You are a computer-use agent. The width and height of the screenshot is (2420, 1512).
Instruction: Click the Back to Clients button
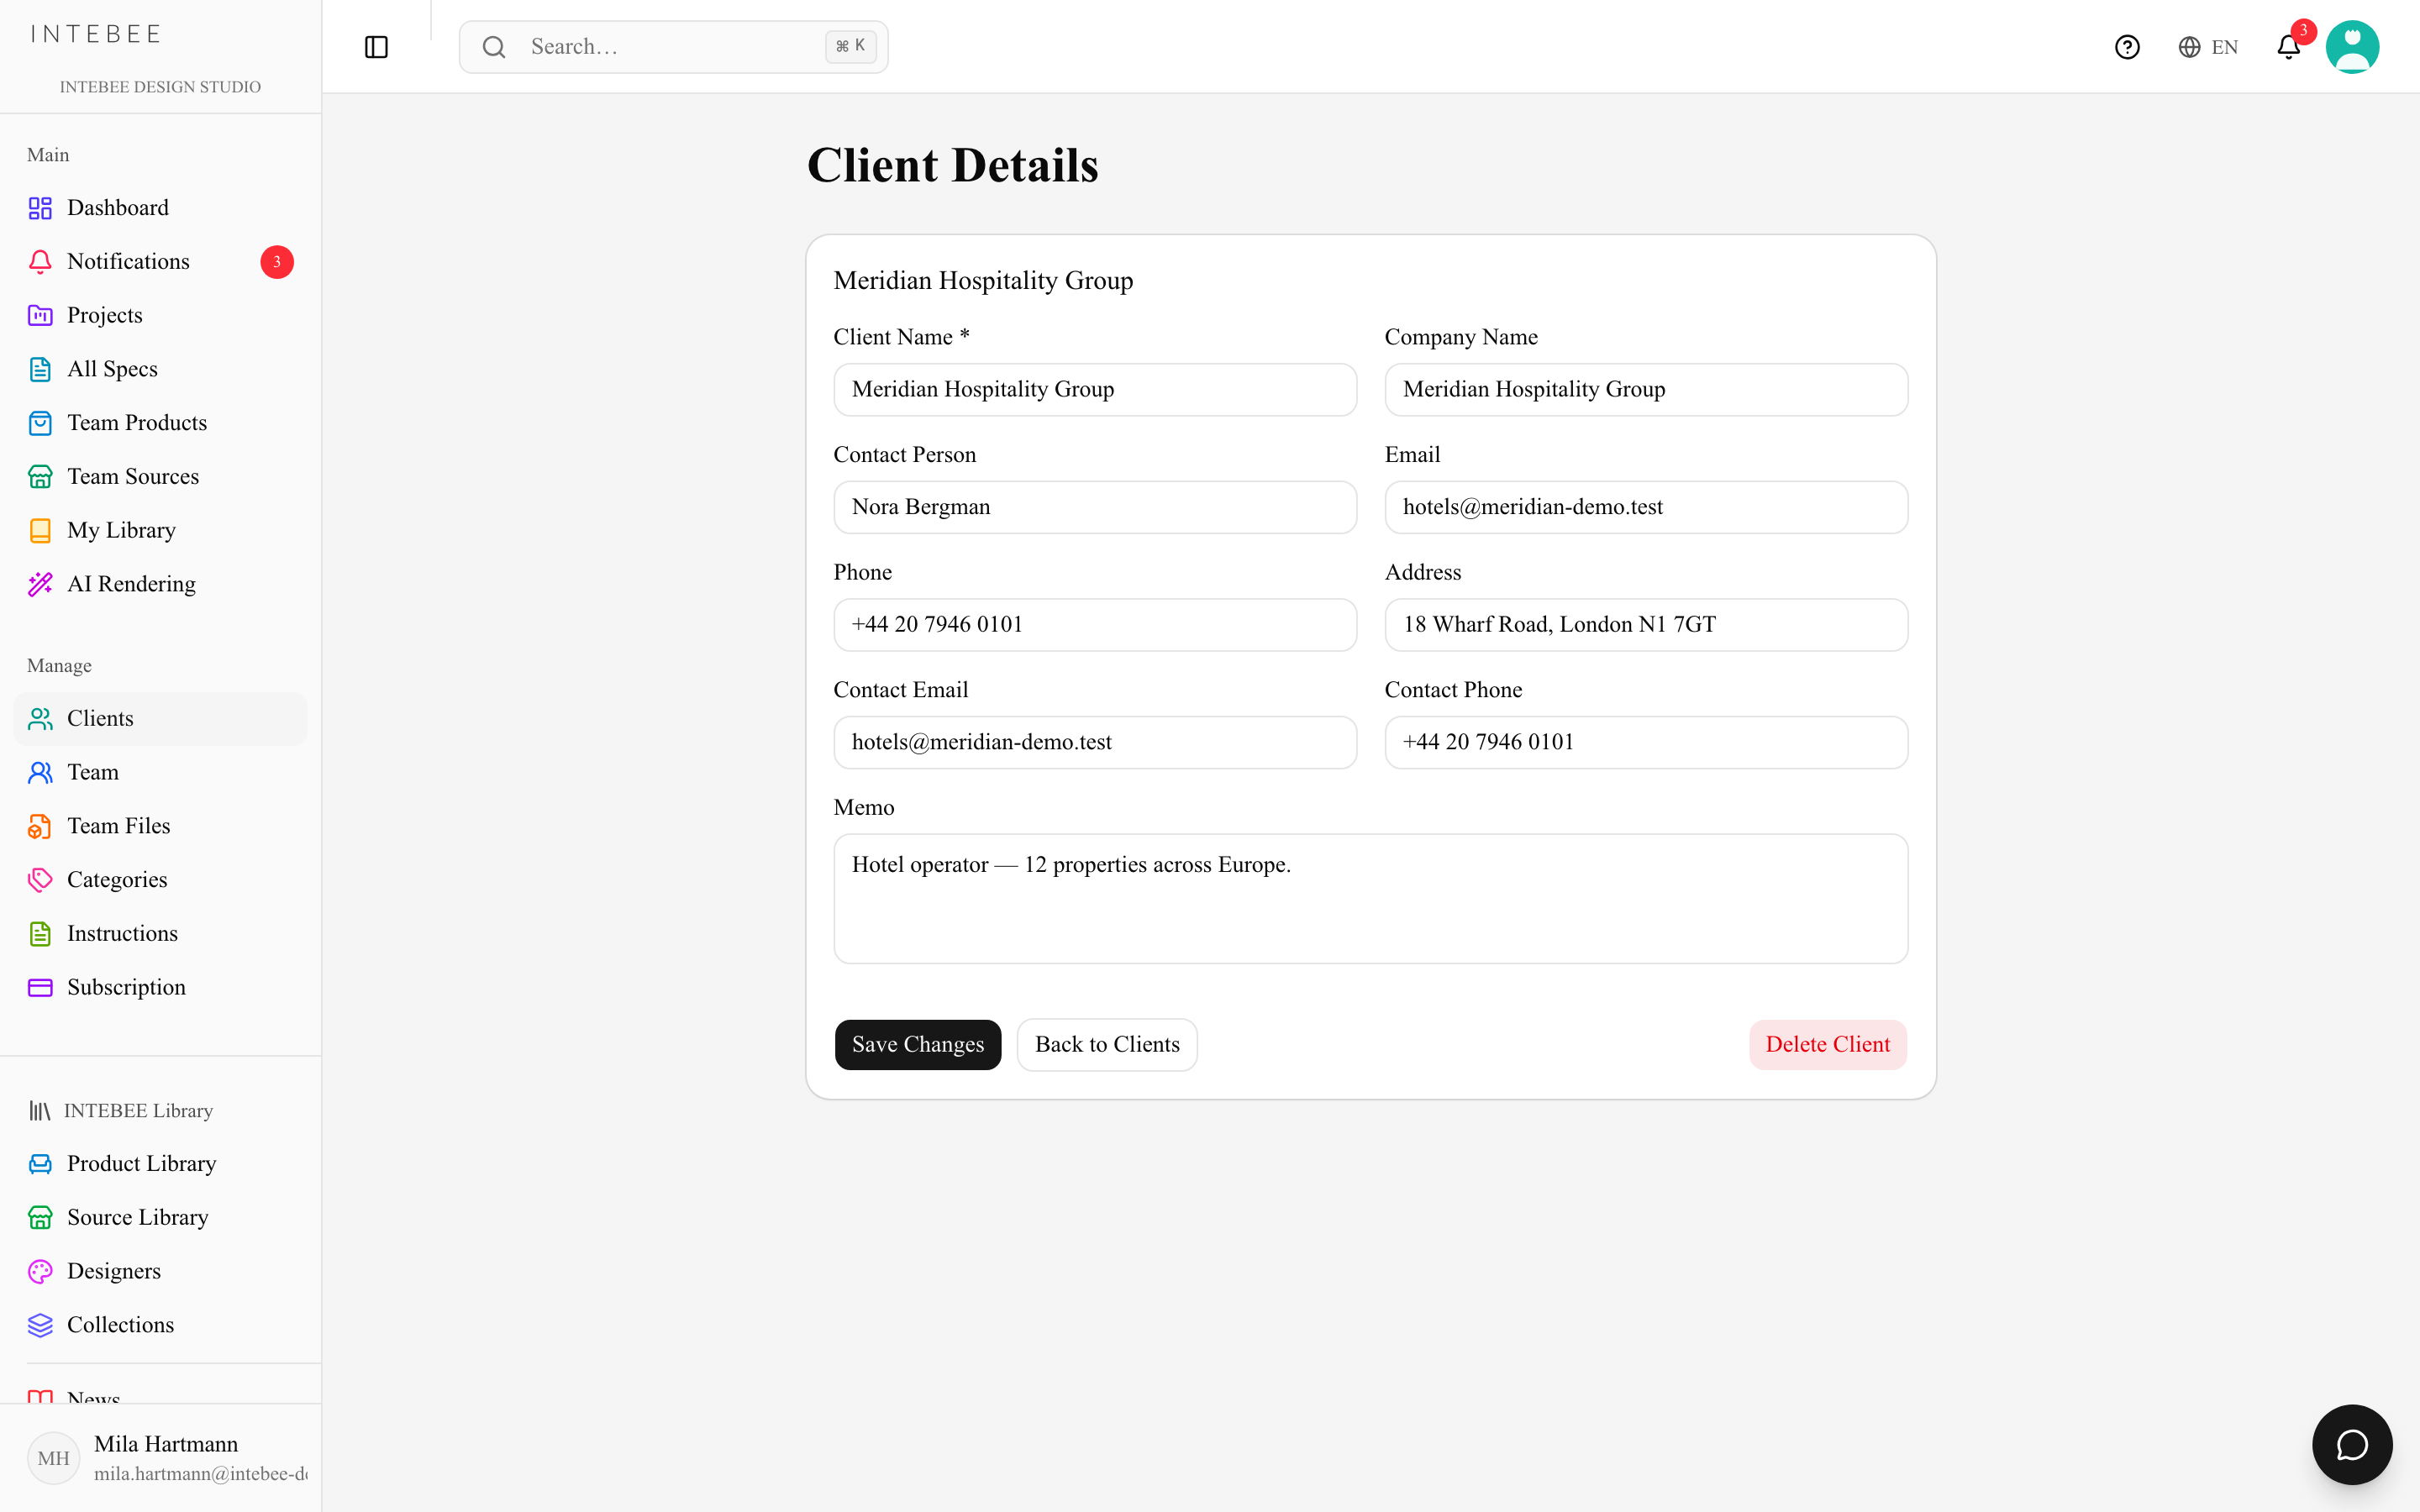1107,1044
